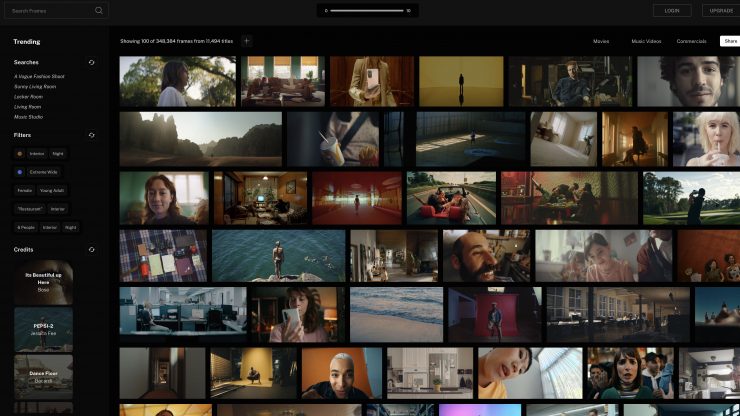
Task: Click the Share button
Action: coord(730,41)
